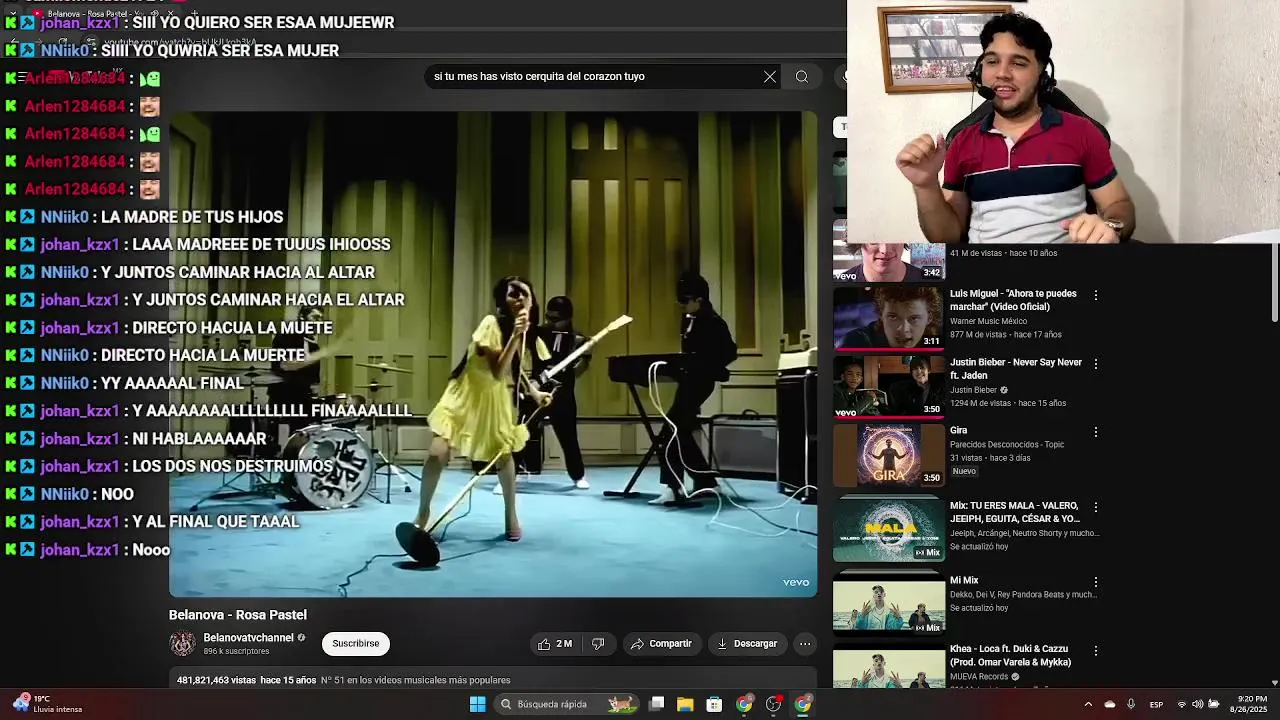This screenshot has height=720, width=1280.
Task: Subscribe with the Suscribirse button
Action: click(x=355, y=644)
